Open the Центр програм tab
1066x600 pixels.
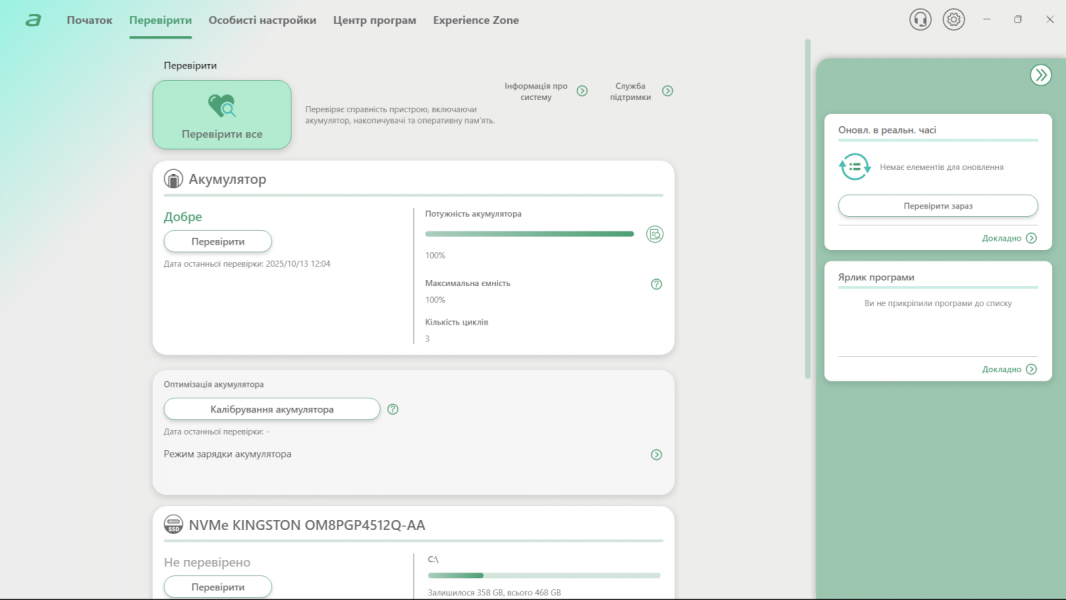click(x=374, y=20)
